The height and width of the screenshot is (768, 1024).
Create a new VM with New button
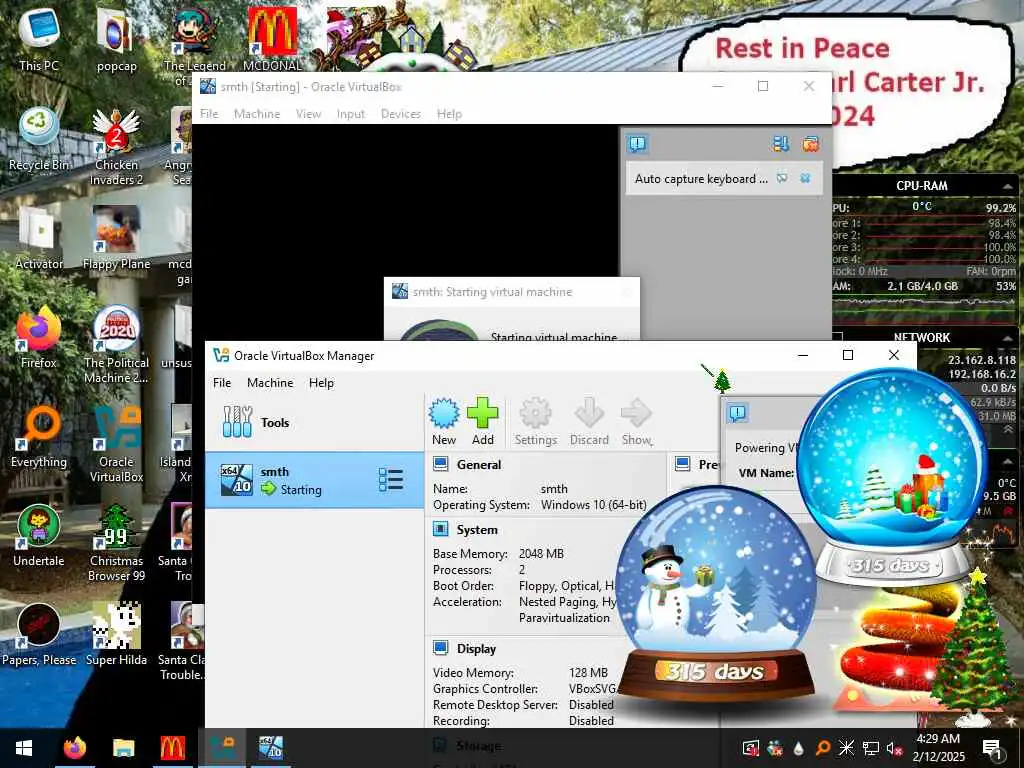click(x=444, y=422)
